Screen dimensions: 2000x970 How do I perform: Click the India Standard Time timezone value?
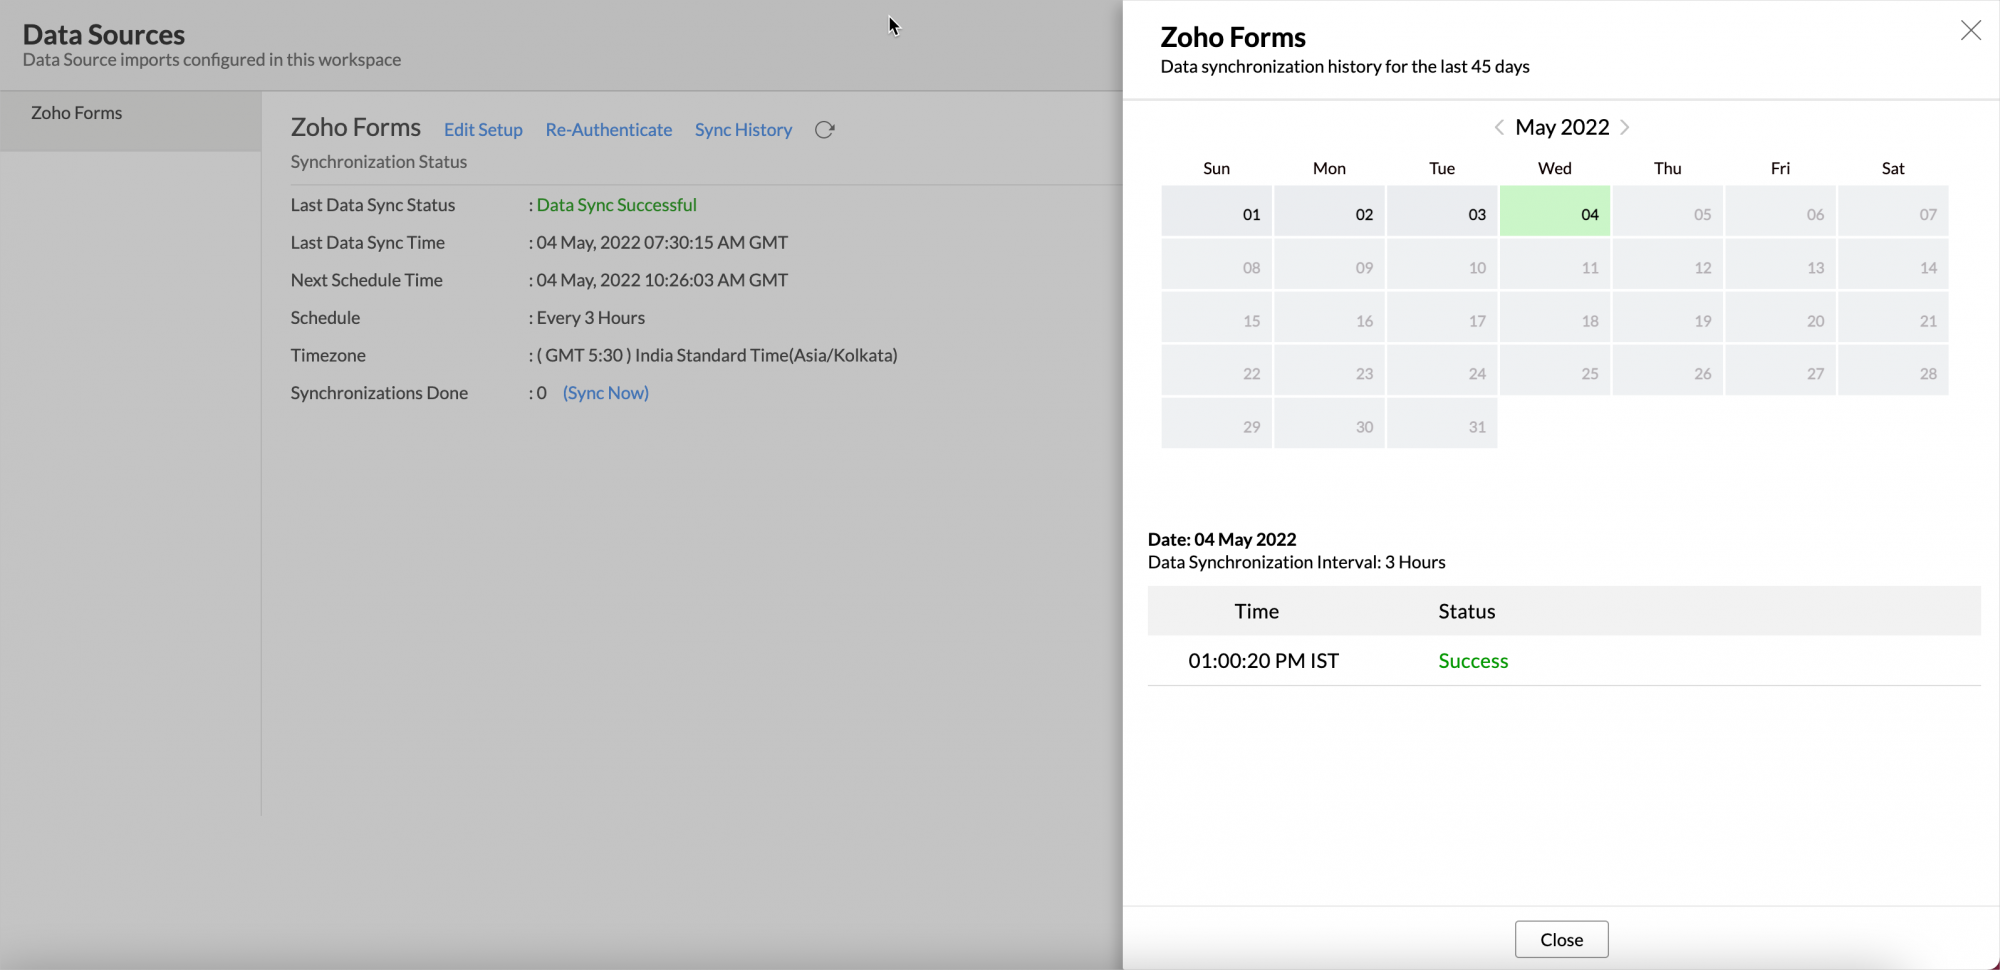717,355
